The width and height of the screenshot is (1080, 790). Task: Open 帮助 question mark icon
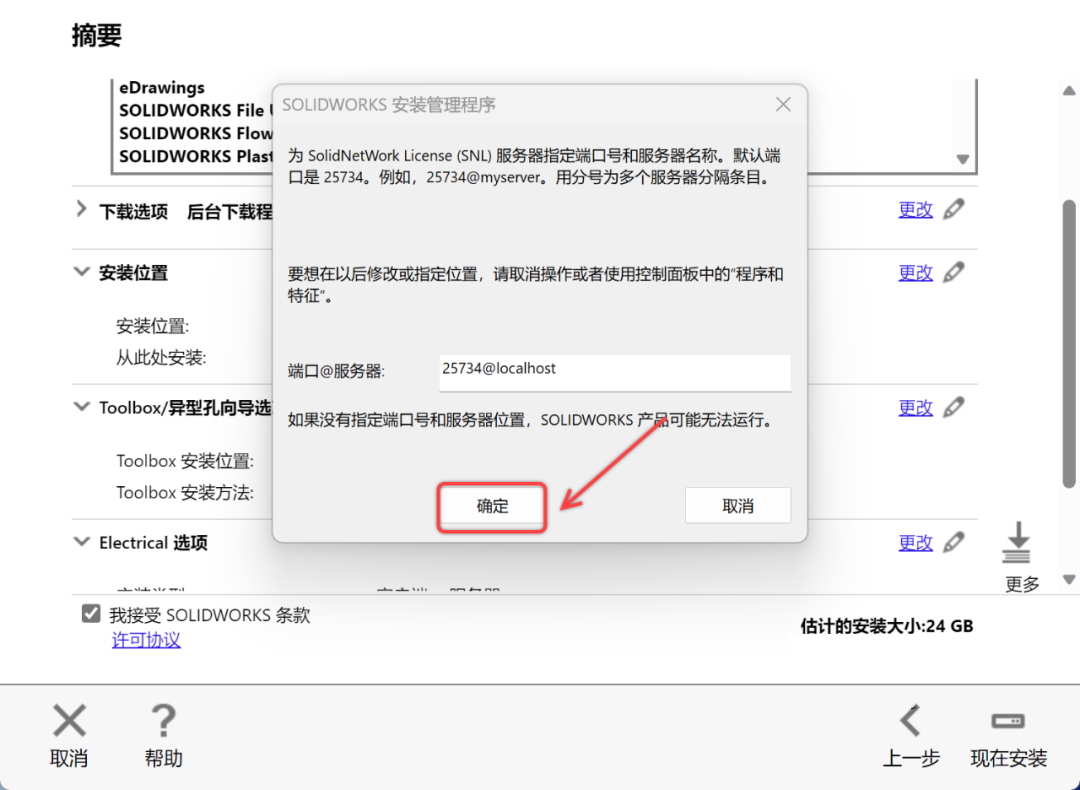[163, 721]
